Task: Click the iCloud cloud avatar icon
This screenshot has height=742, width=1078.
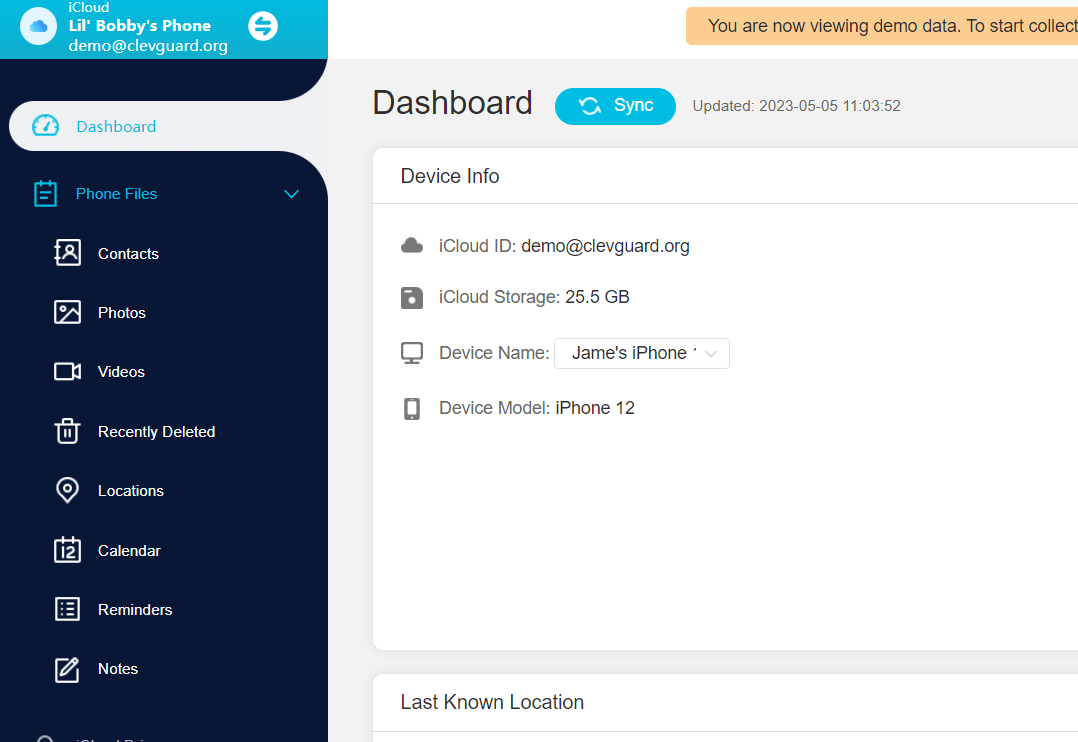Action: coord(38,27)
